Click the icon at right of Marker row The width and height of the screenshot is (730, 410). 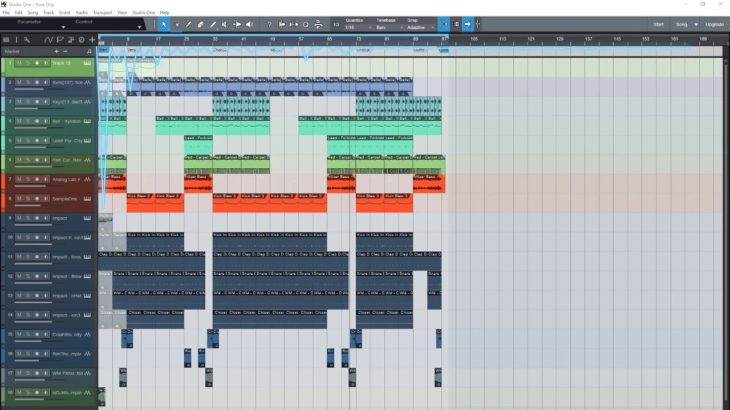[x=89, y=51]
